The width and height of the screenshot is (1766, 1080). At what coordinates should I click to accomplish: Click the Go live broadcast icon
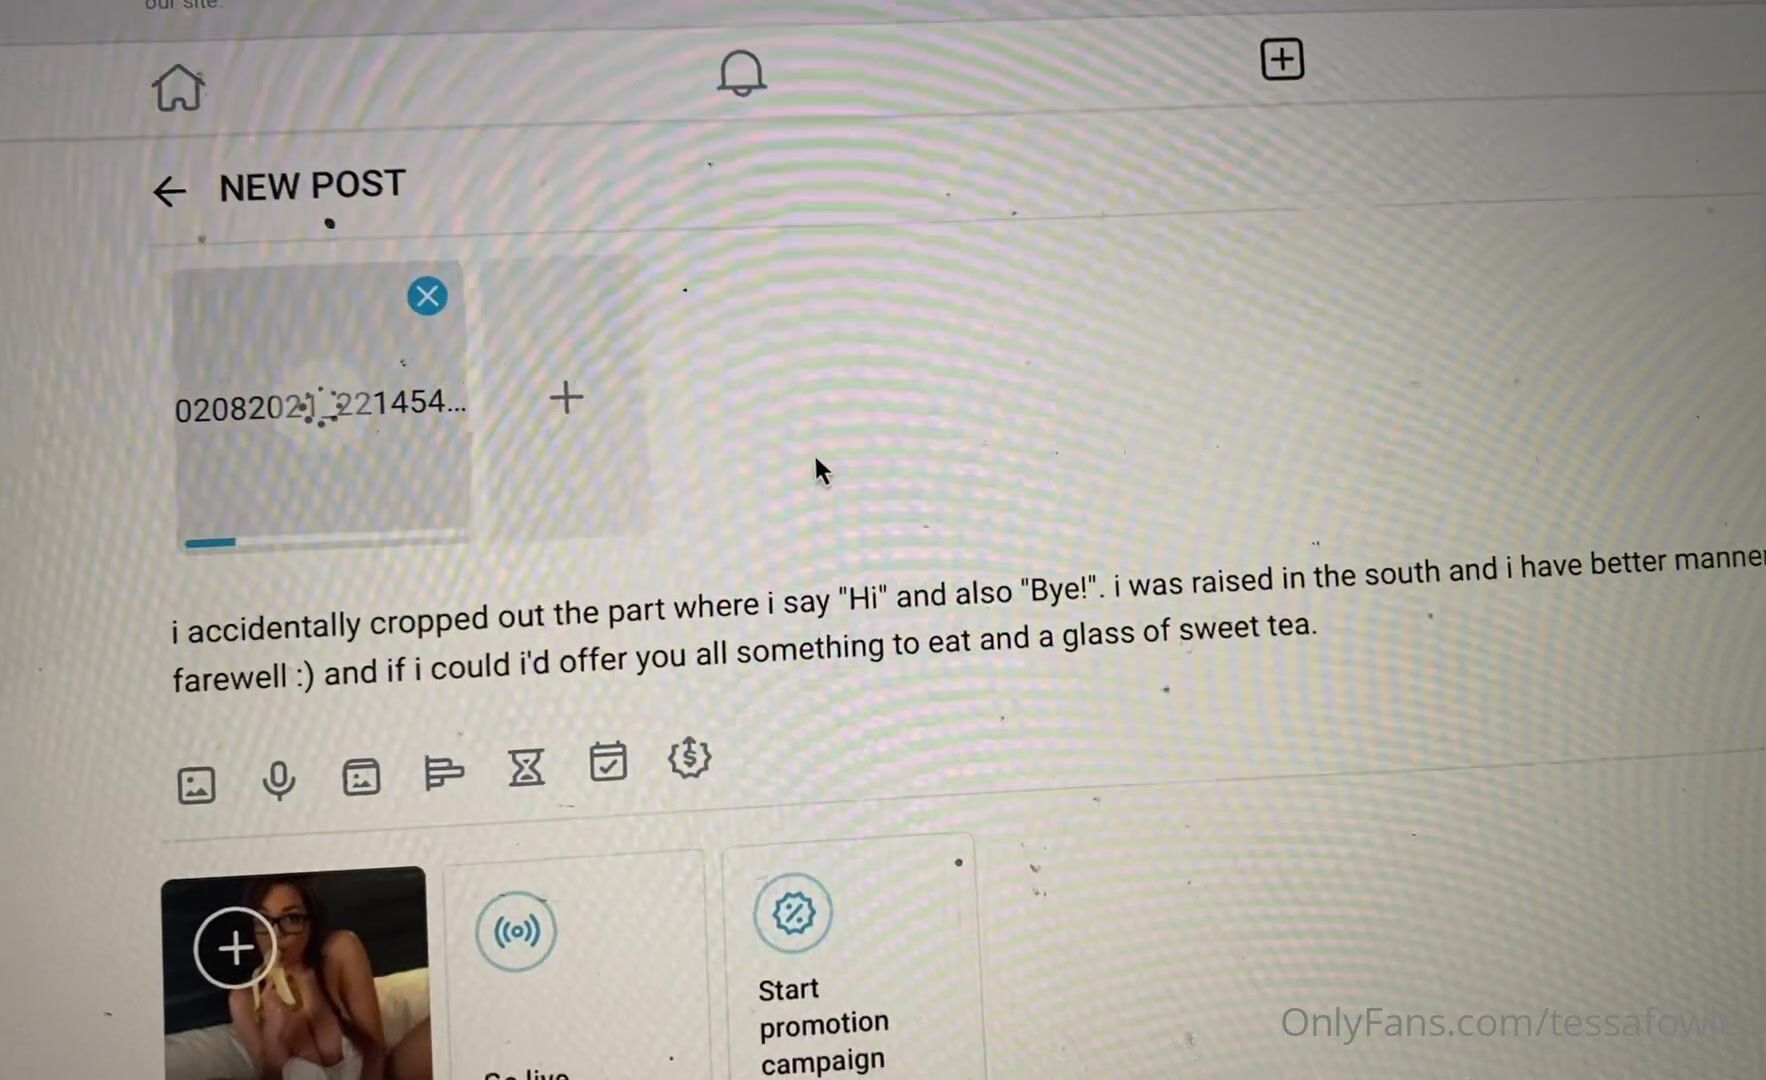[x=516, y=932]
